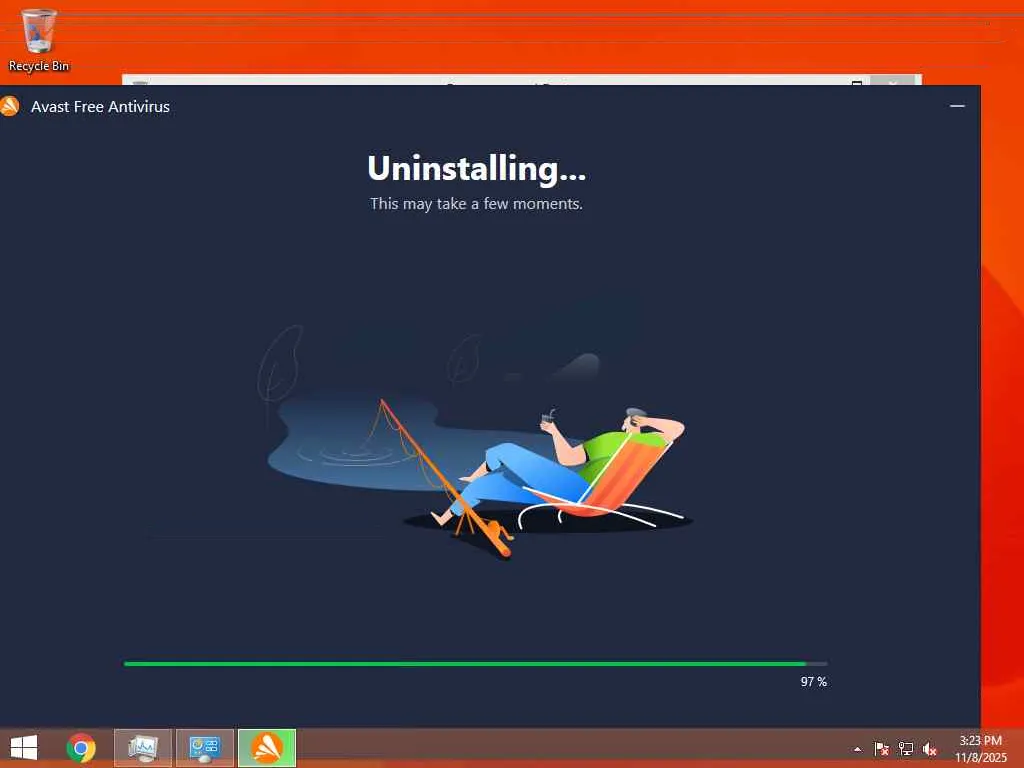Close the background window behind Avast
Screen dimensions: 1024x768
click(x=892, y=81)
